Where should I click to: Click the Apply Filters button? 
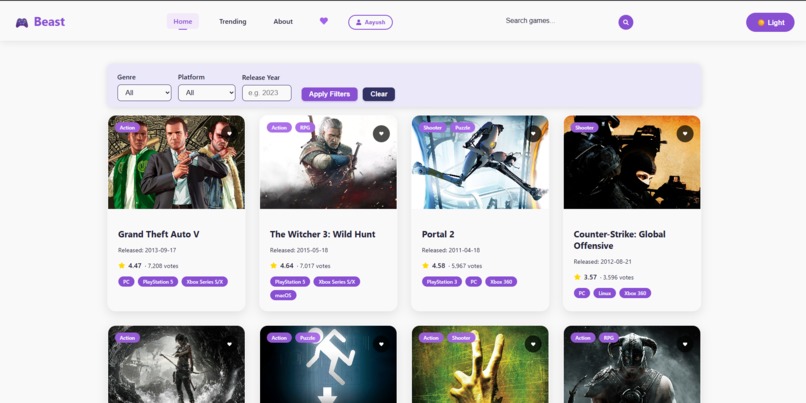tap(329, 94)
